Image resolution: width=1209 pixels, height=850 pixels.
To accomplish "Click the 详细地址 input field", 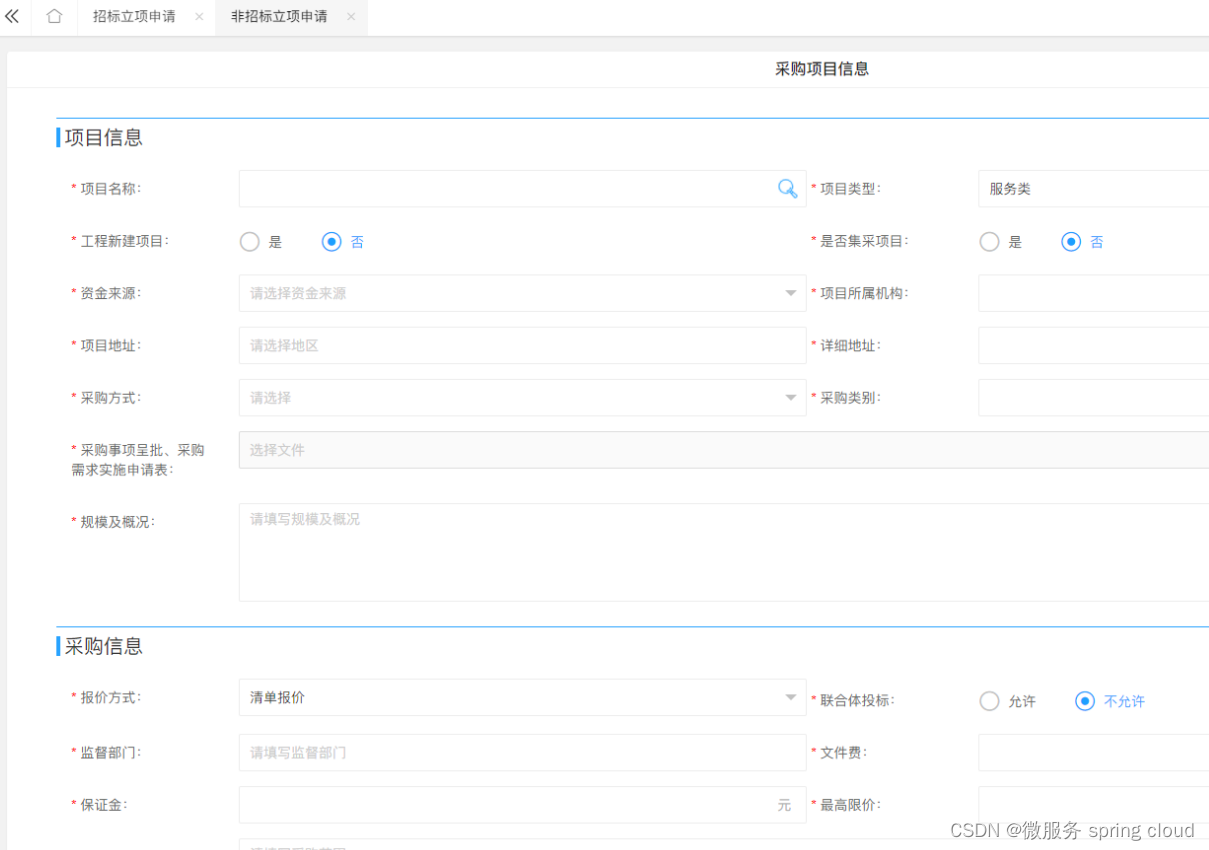I will pos(1093,345).
